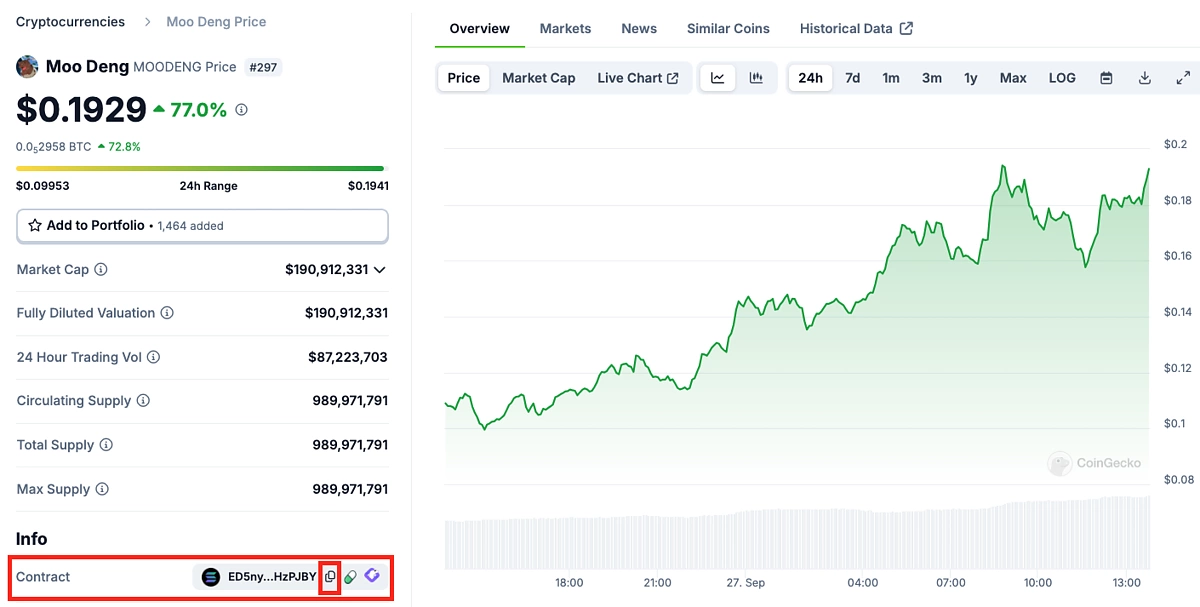The width and height of the screenshot is (1200, 607).
Task: Switch to candlestick chart view
Action: pyautogui.click(x=756, y=78)
